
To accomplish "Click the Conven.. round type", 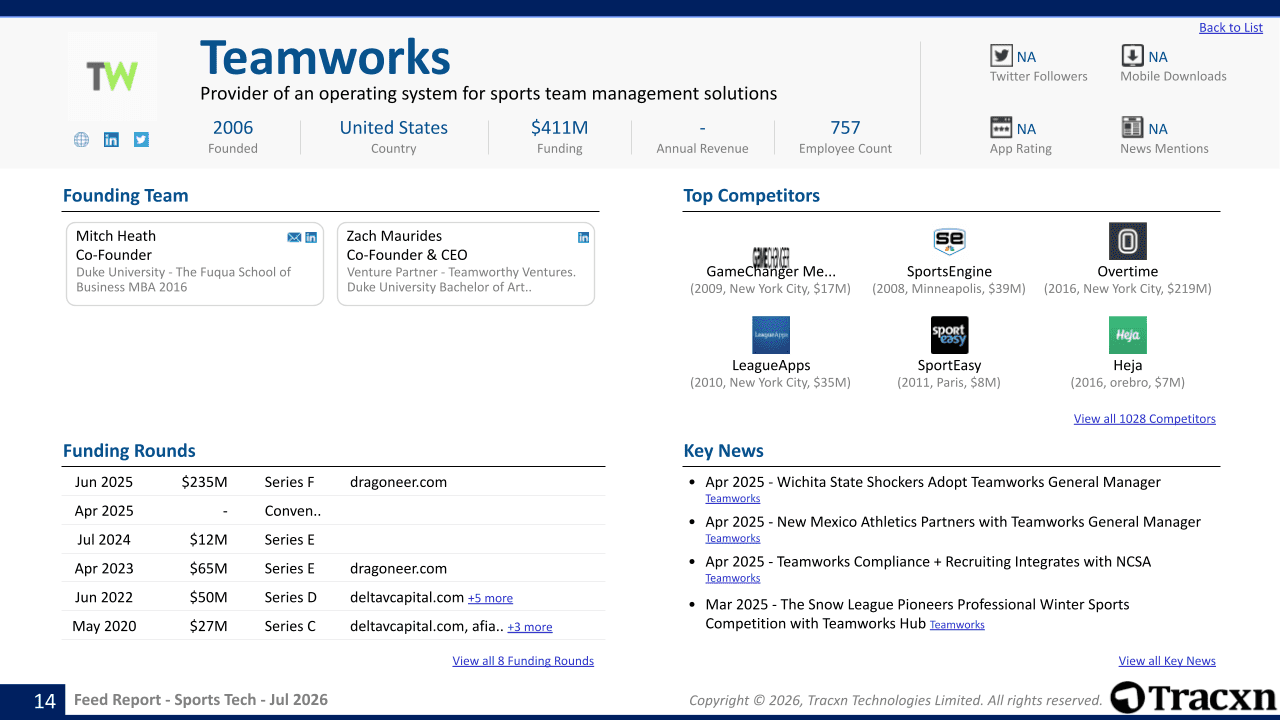I will (293, 511).
